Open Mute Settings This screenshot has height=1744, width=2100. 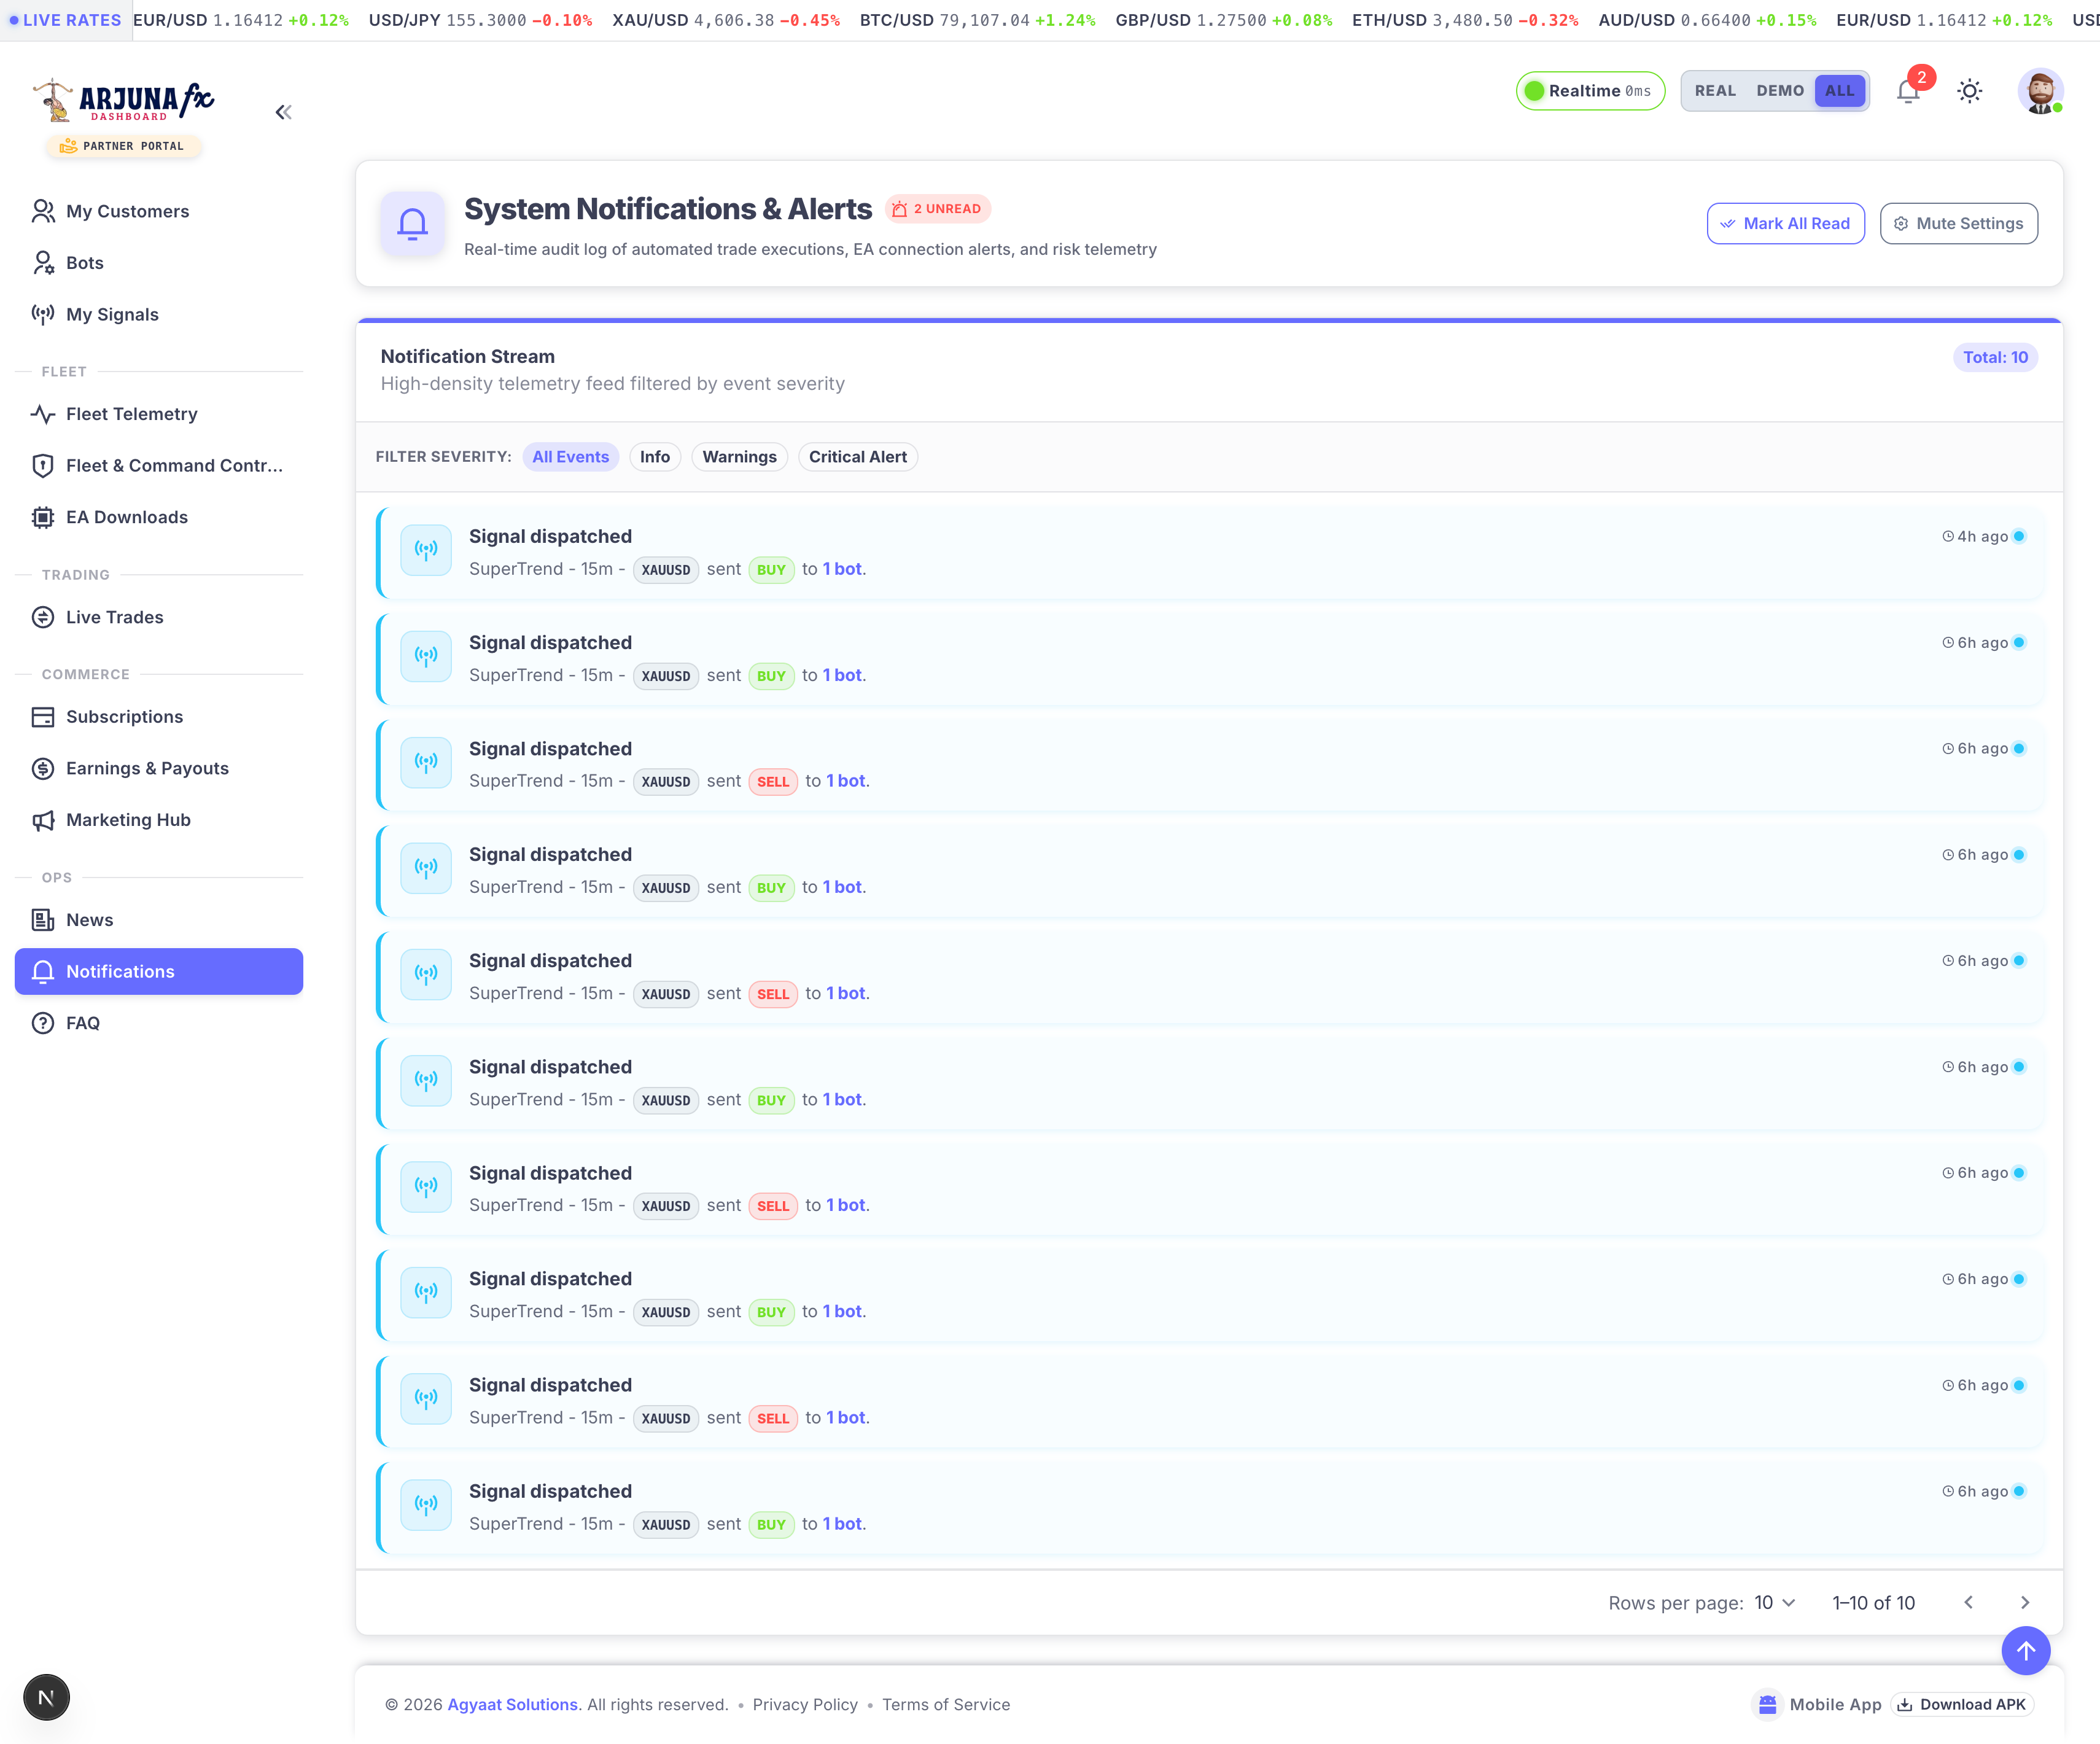tap(1958, 223)
